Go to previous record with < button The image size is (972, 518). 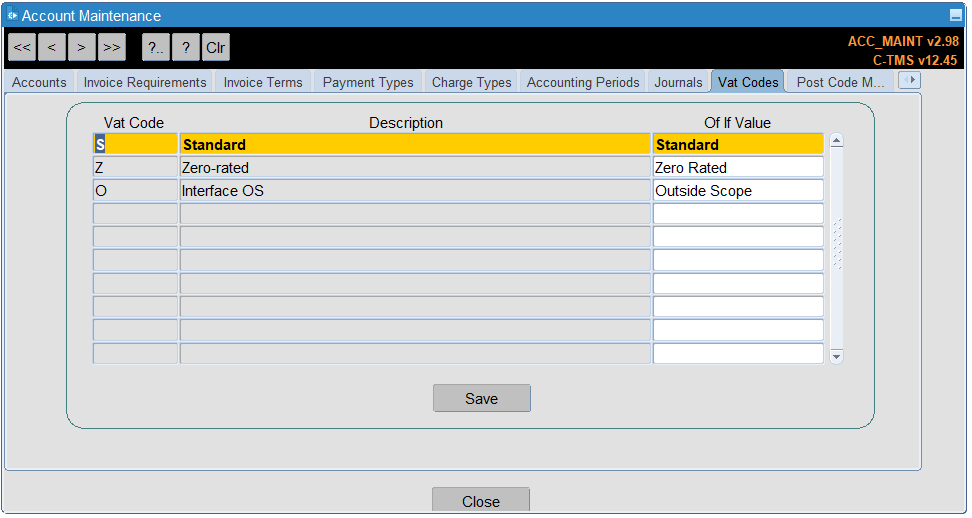[52, 47]
